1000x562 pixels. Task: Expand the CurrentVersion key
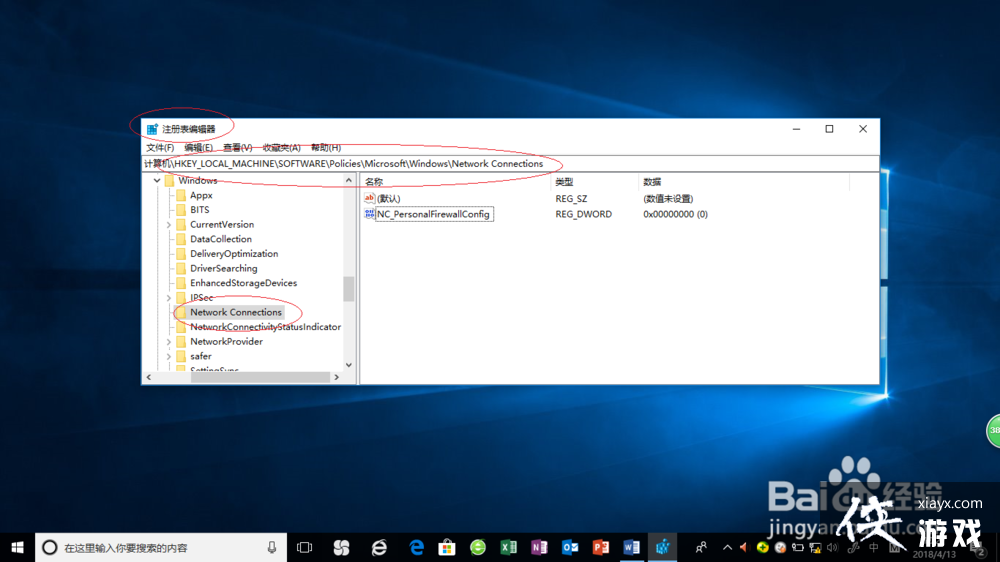coord(169,225)
